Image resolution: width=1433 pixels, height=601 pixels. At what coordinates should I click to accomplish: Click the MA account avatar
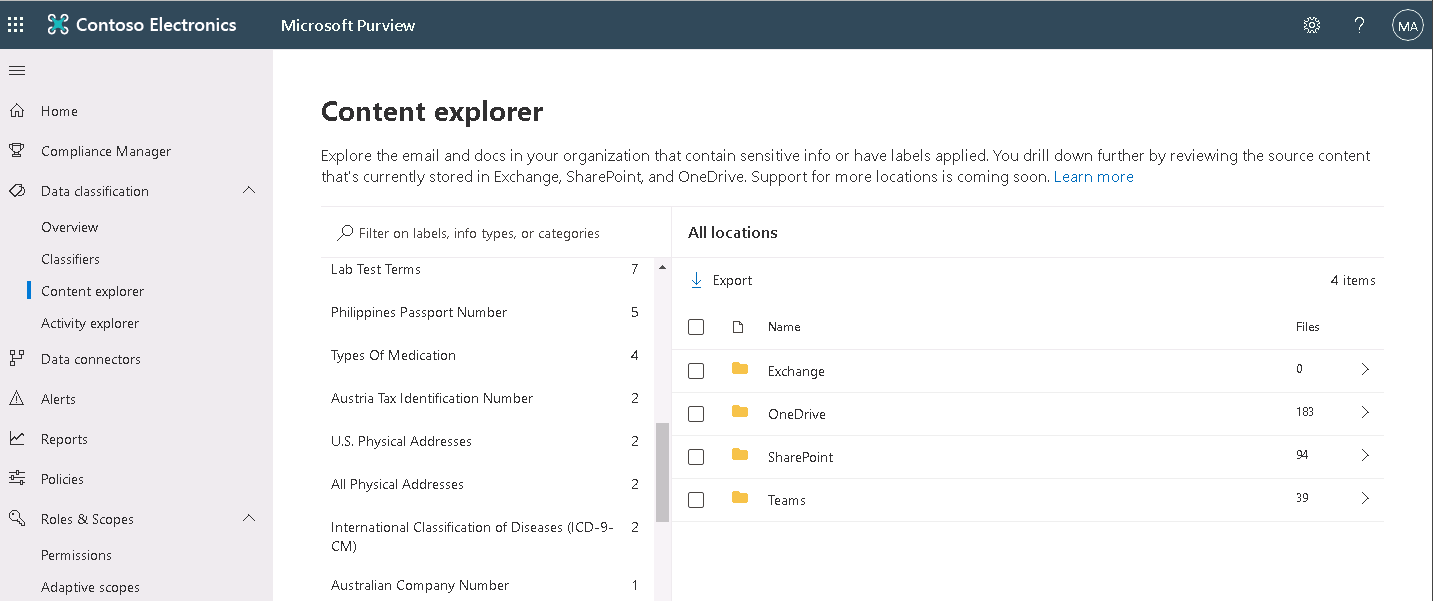tap(1407, 24)
